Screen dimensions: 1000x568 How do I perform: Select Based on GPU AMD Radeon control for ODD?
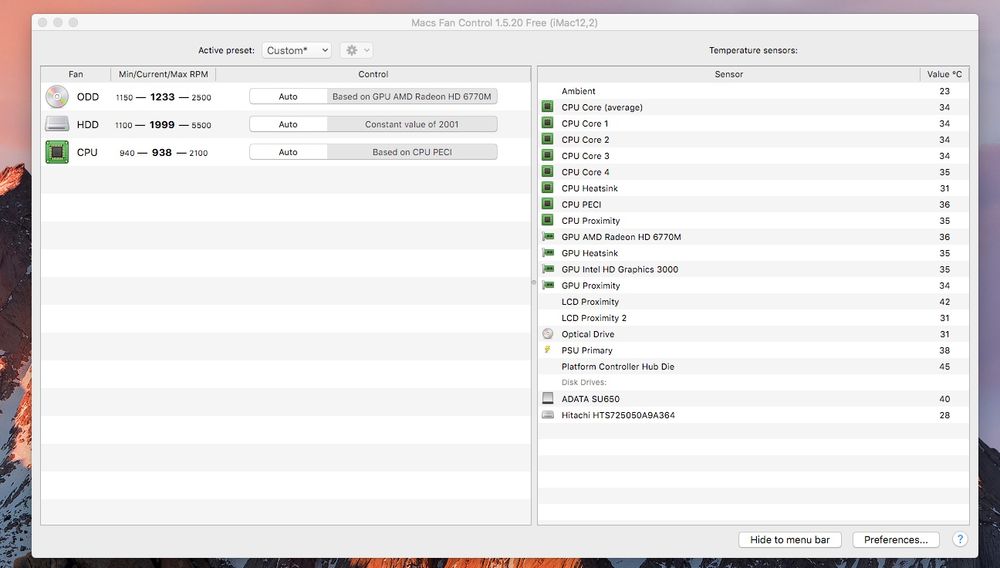[412, 96]
